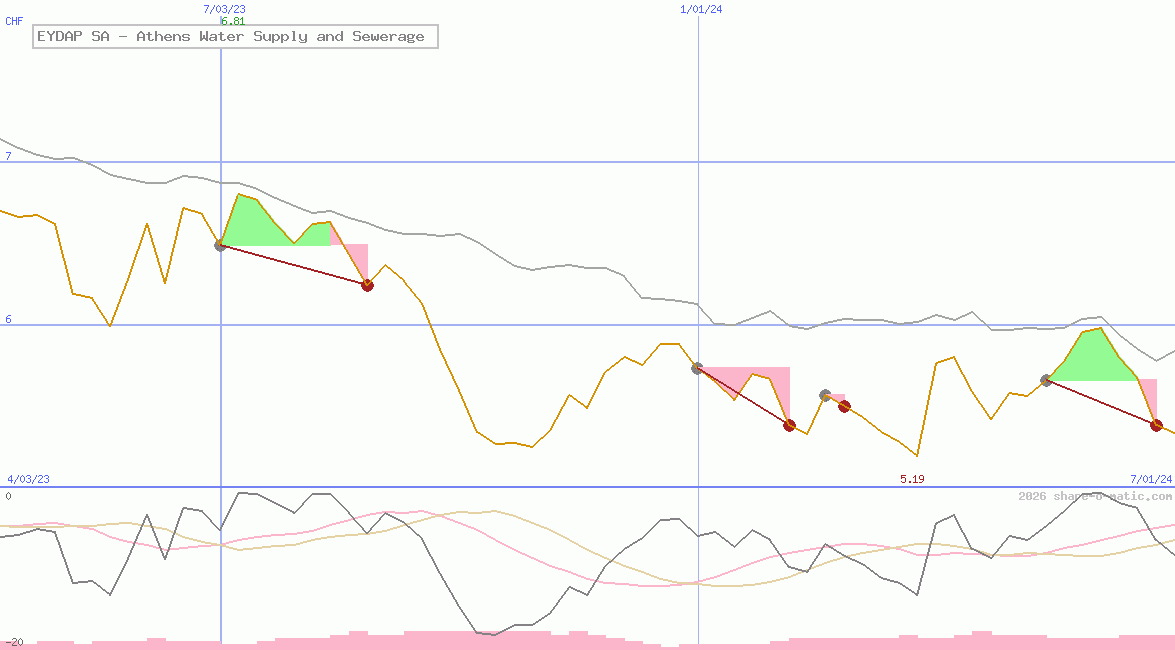Click the red marker of the shortest trade segment

(x=844, y=406)
